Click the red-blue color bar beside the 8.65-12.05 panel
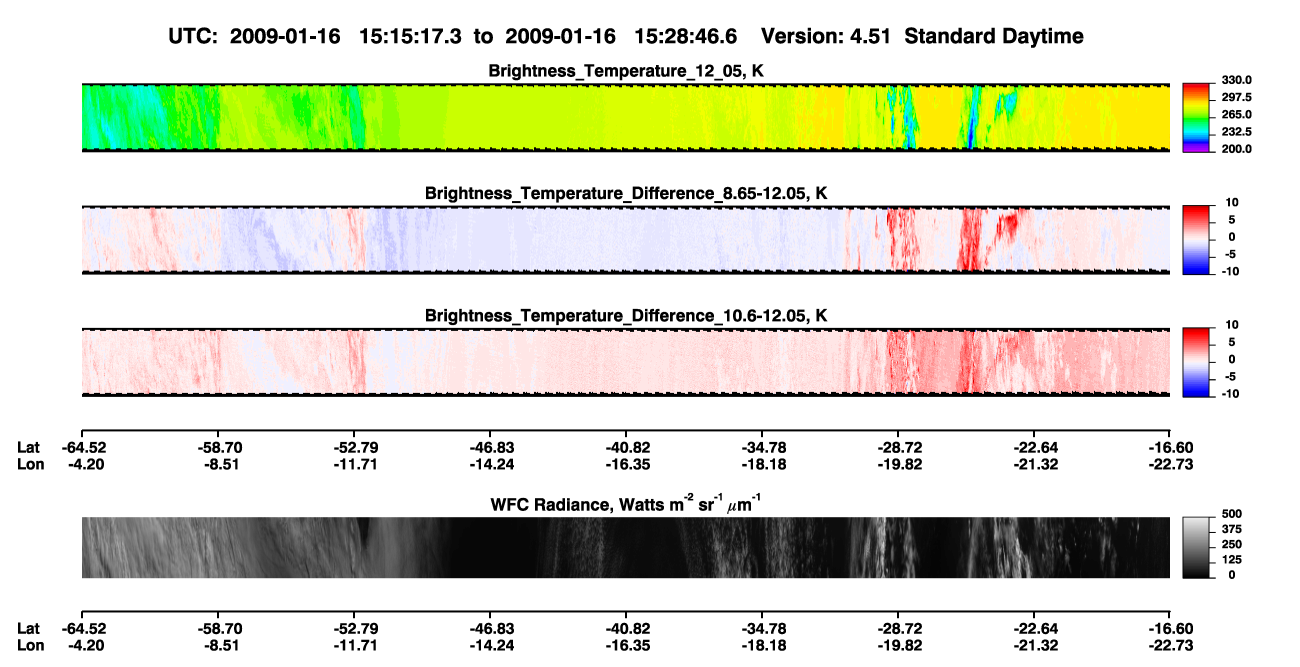The height and width of the screenshot is (667, 1300). tap(1196, 239)
